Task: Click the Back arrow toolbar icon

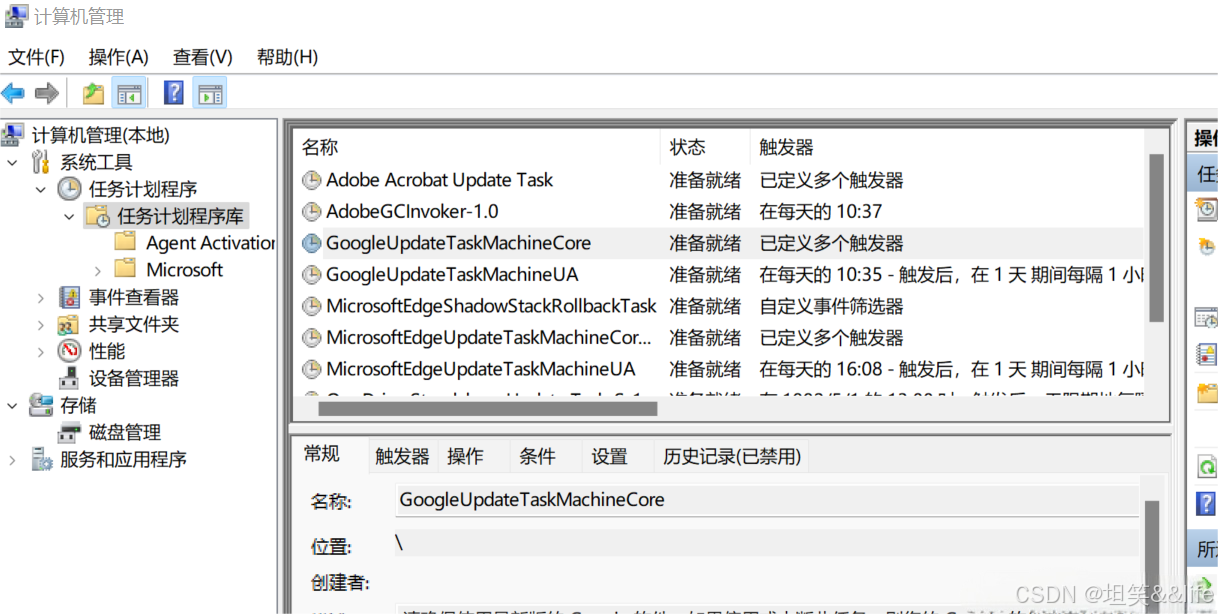Action: [13, 94]
